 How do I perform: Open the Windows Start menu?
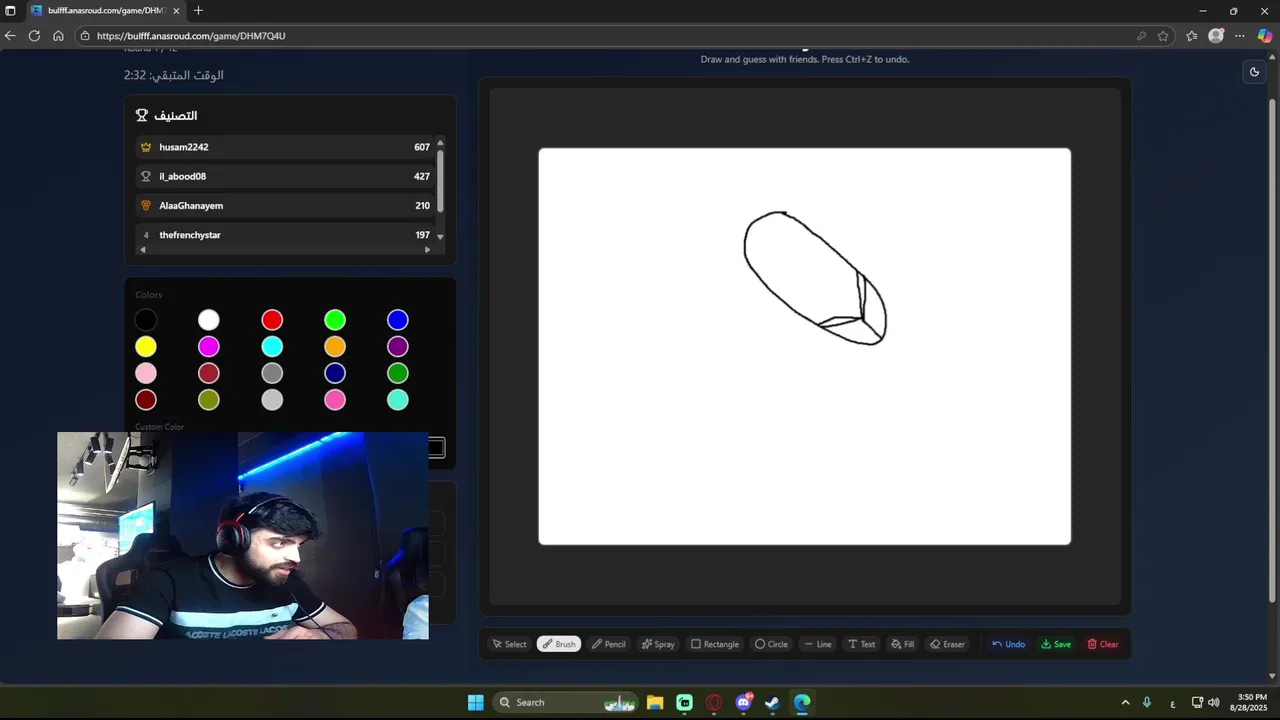coord(476,702)
